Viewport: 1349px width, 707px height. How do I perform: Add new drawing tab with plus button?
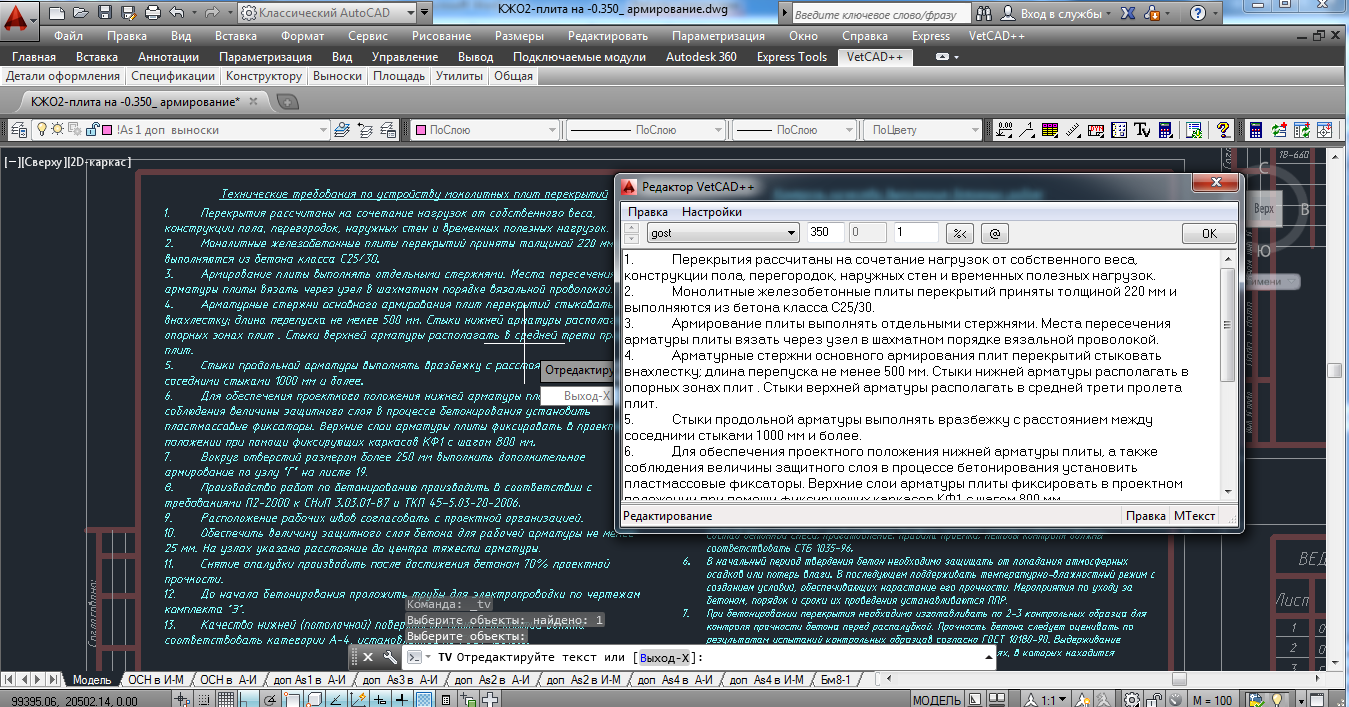[288, 101]
